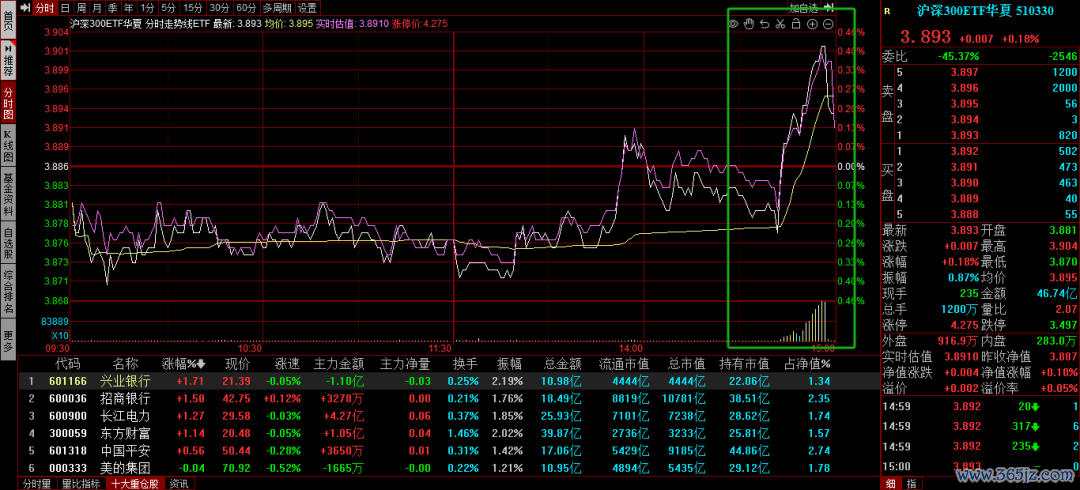Screen dimensions: 1080x490
Task: Switch to 十大重仓股 bottom tab
Action: click(137, 484)
